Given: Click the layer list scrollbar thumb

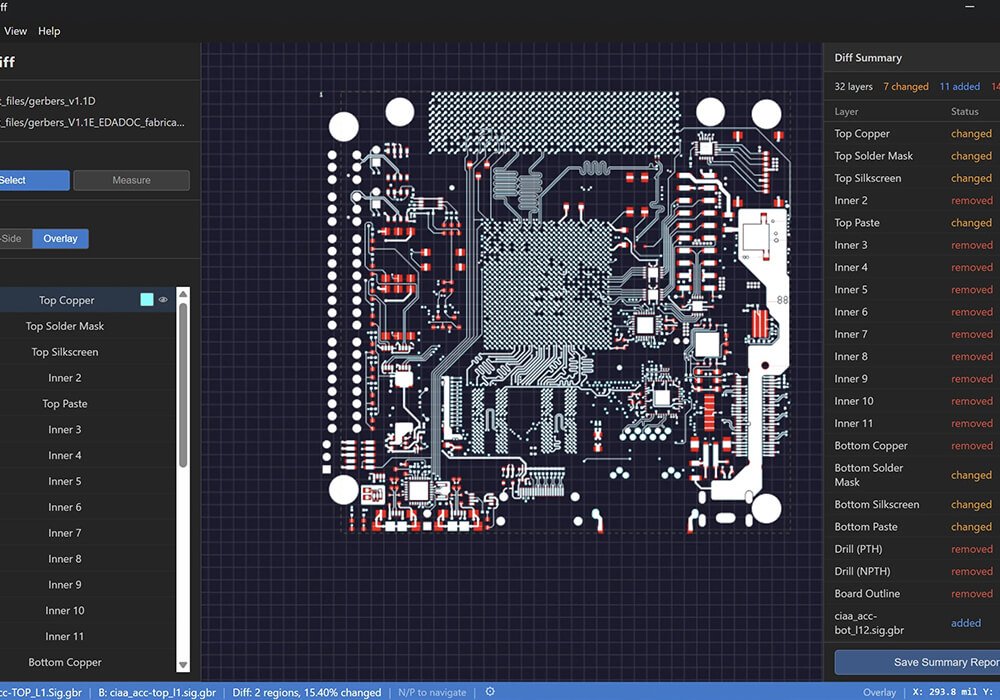Looking at the screenshot, I should point(183,384).
